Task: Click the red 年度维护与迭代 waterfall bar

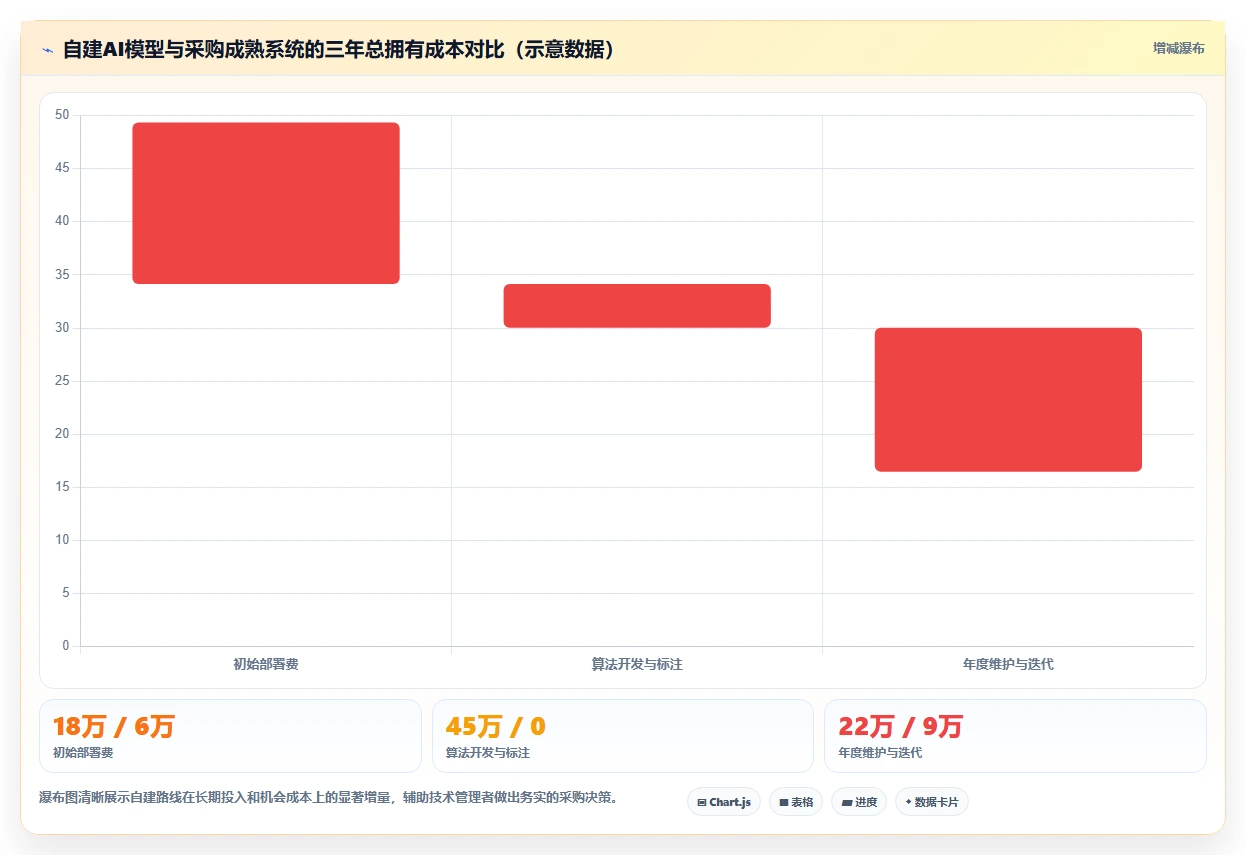Action: (x=1008, y=400)
